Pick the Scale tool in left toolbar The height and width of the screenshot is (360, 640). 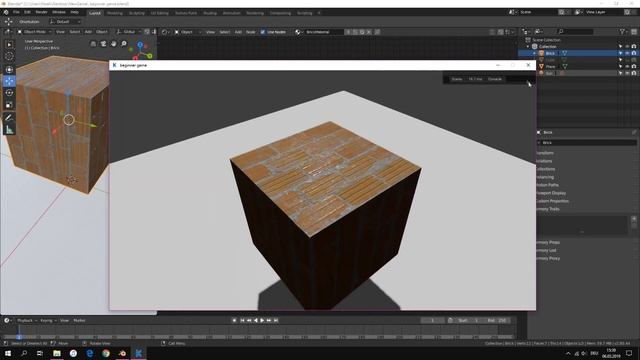click(9, 105)
